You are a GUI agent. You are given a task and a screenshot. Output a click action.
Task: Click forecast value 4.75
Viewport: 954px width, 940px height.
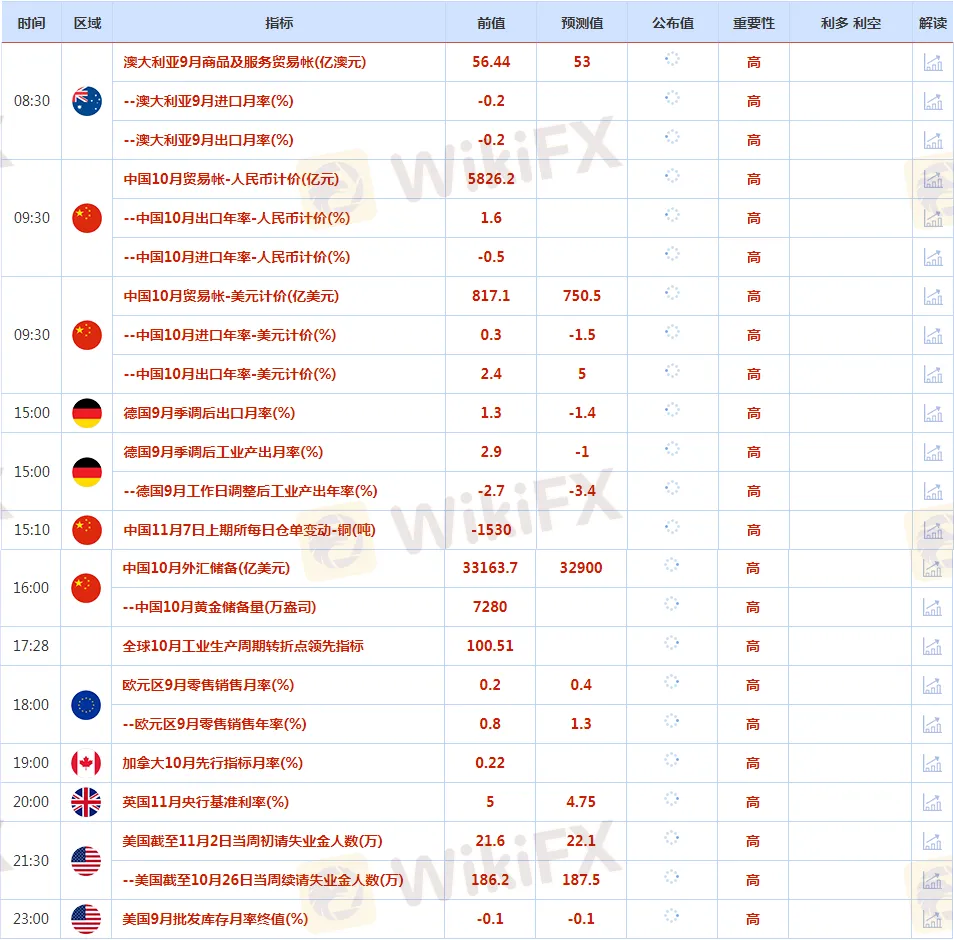click(x=581, y=802)
